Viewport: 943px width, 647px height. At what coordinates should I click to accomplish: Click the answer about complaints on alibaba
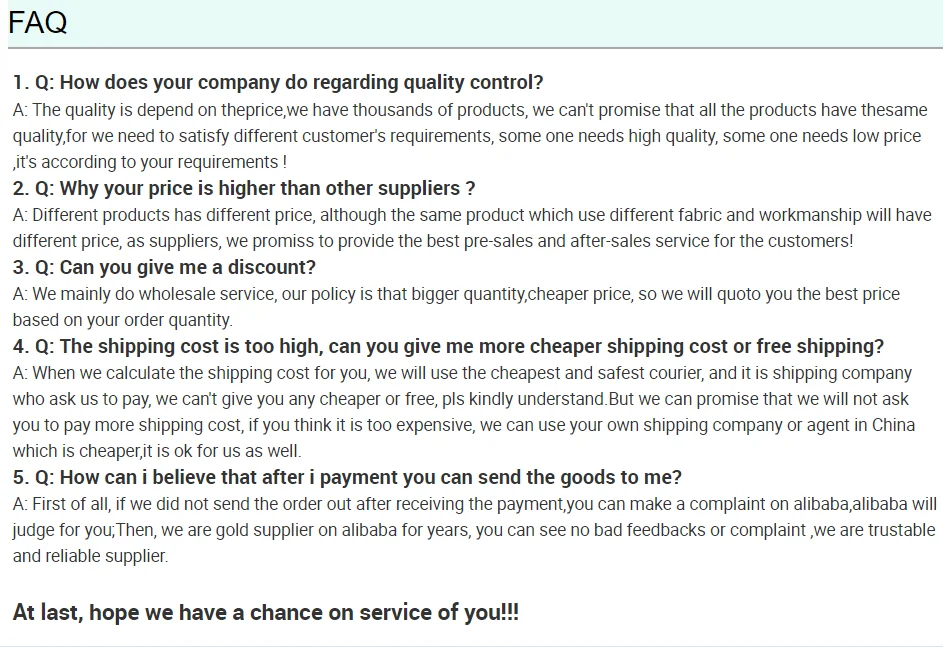point(474,530)
